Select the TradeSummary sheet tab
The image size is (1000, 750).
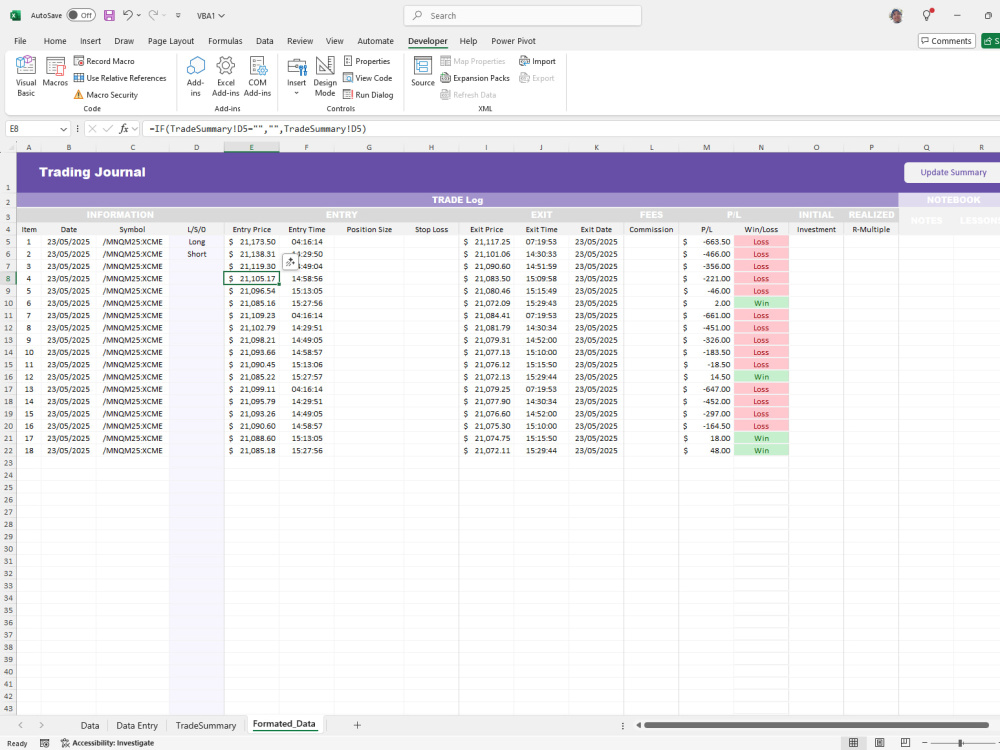206,725
